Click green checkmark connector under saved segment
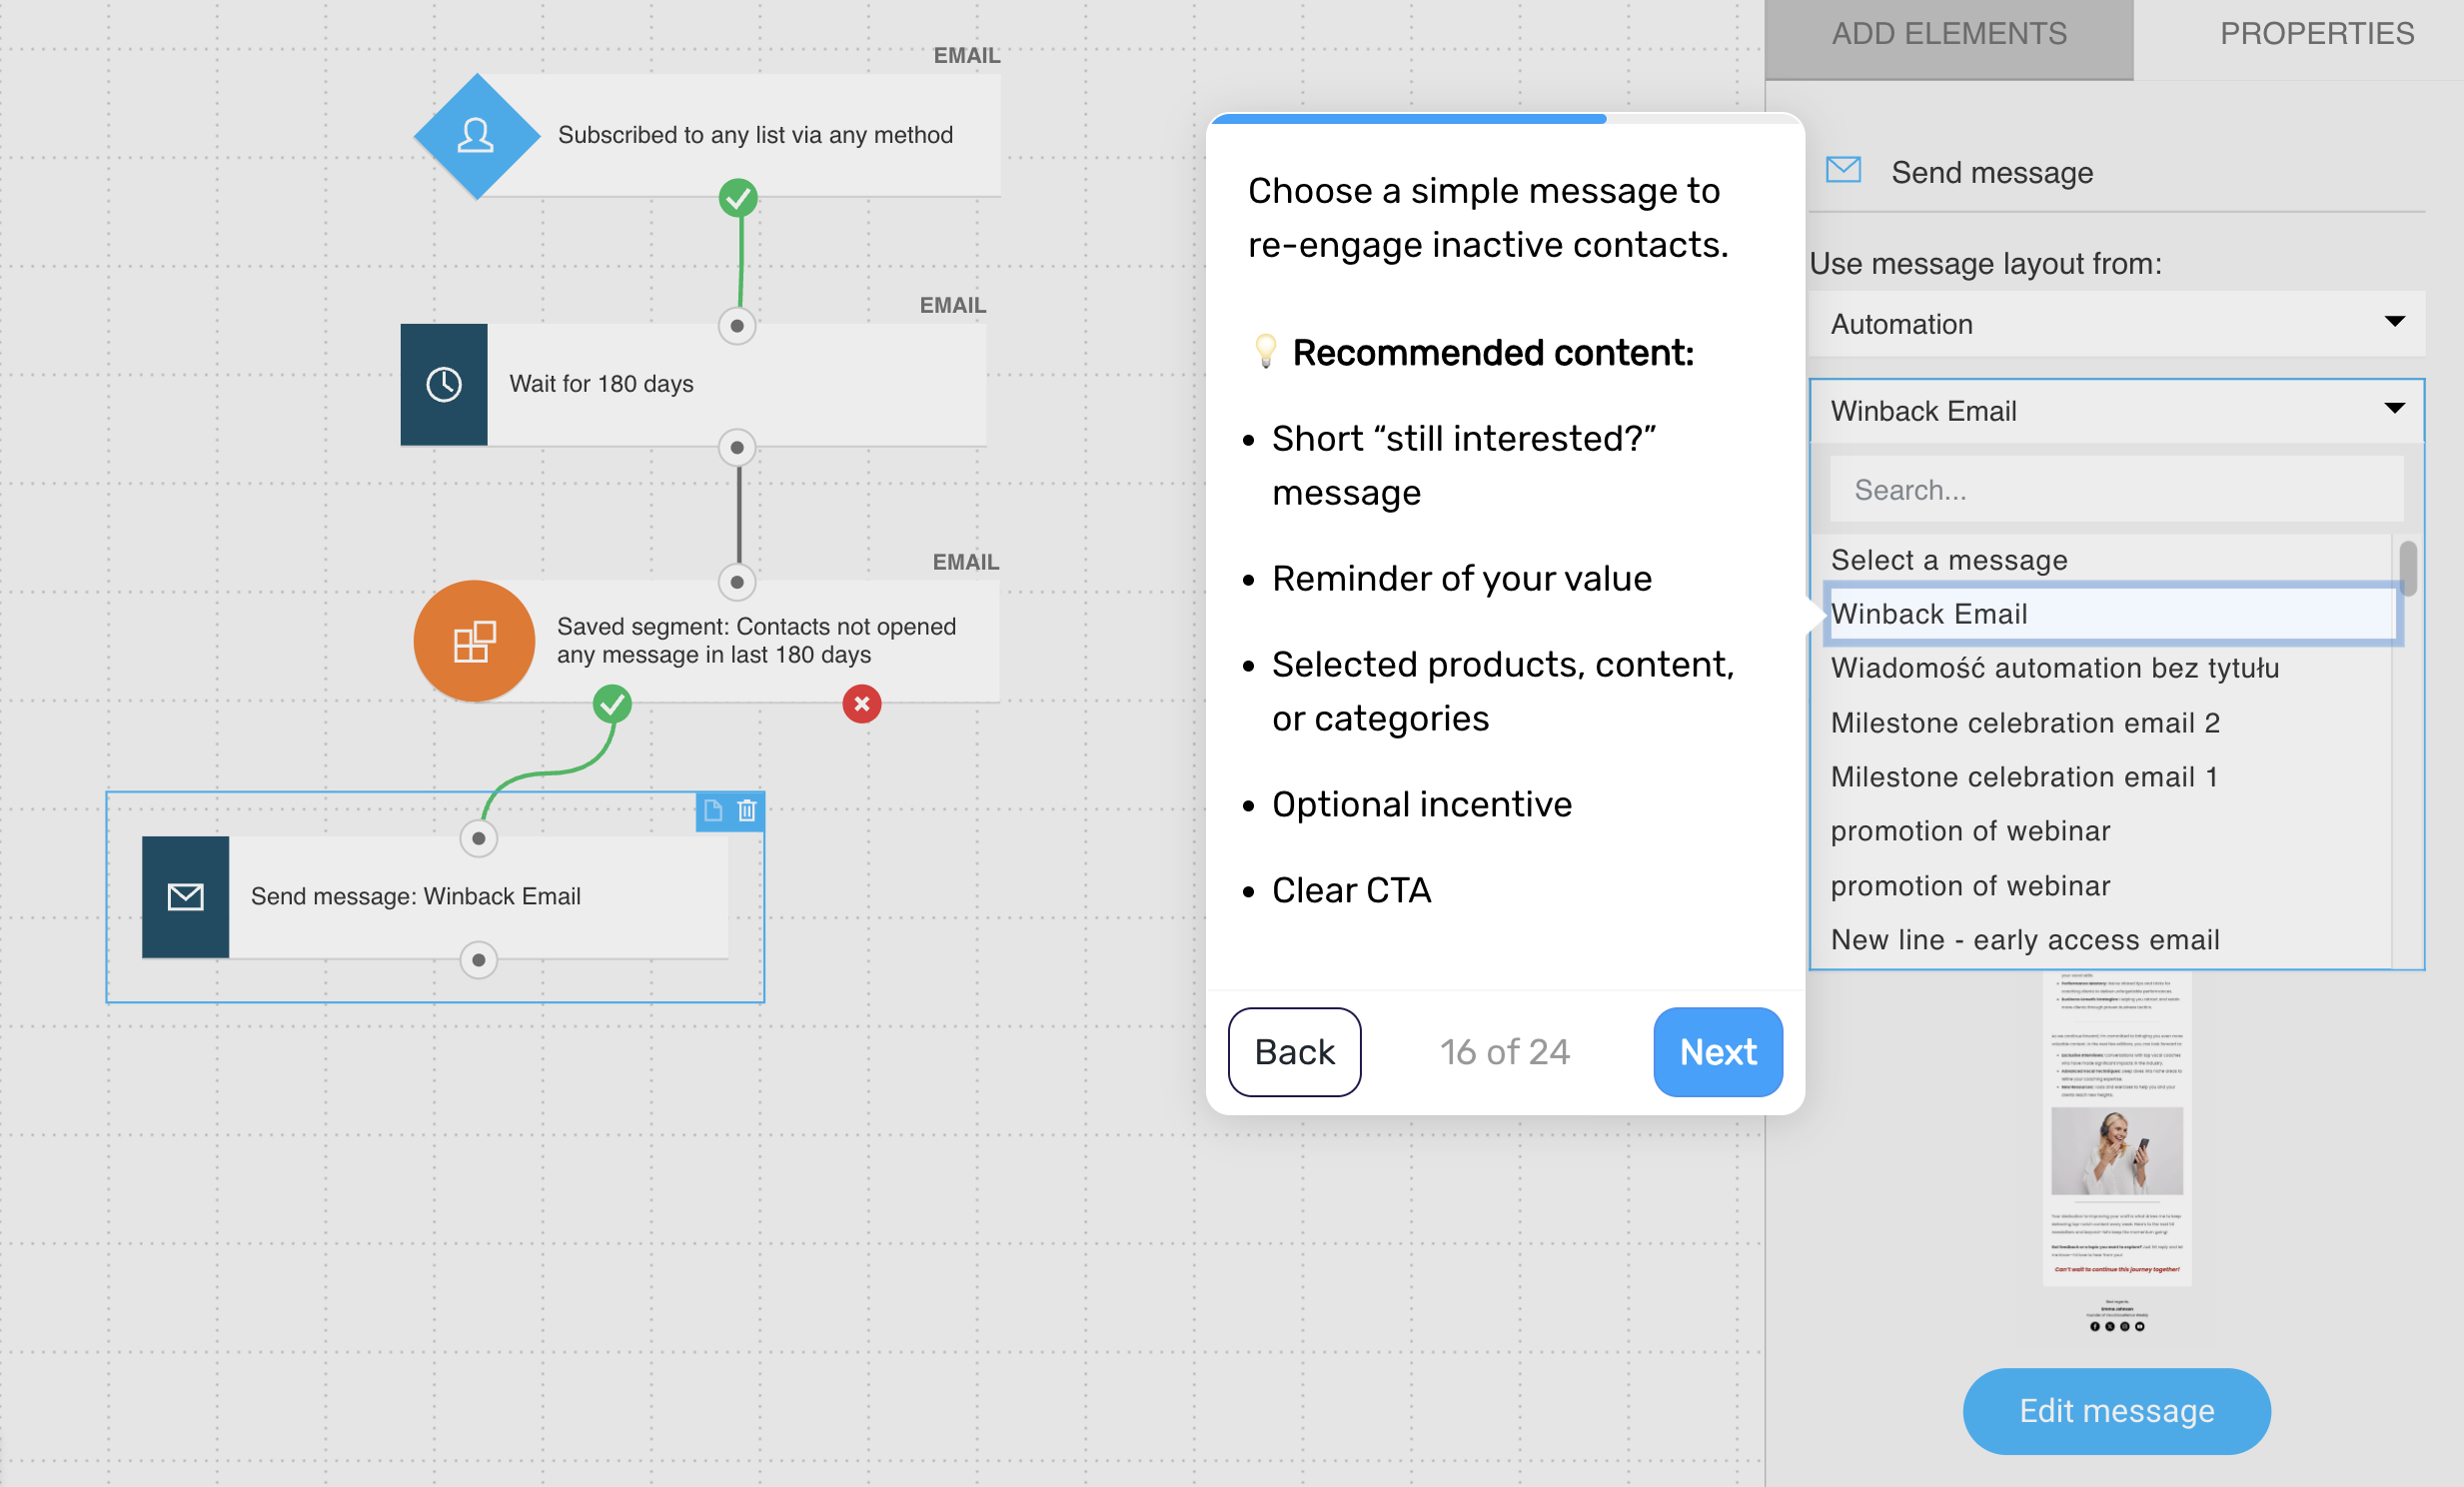Image resolution: width=2464 pixels, height=1487 pixels. pos(612,704)
